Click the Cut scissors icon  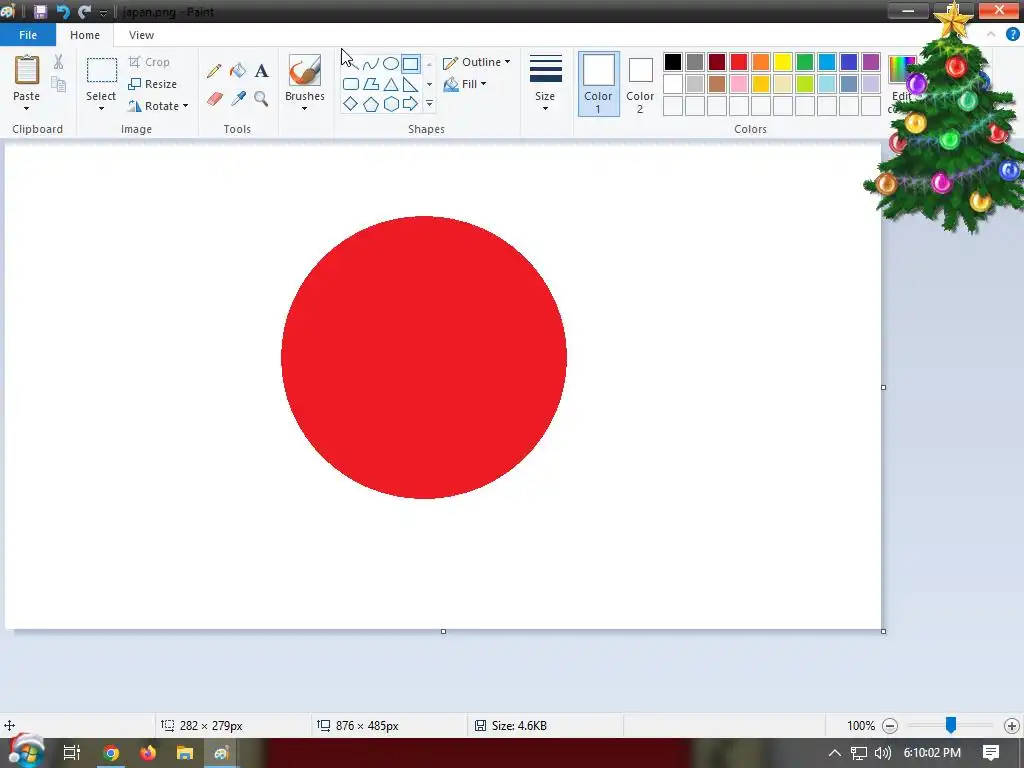(59, 62)
